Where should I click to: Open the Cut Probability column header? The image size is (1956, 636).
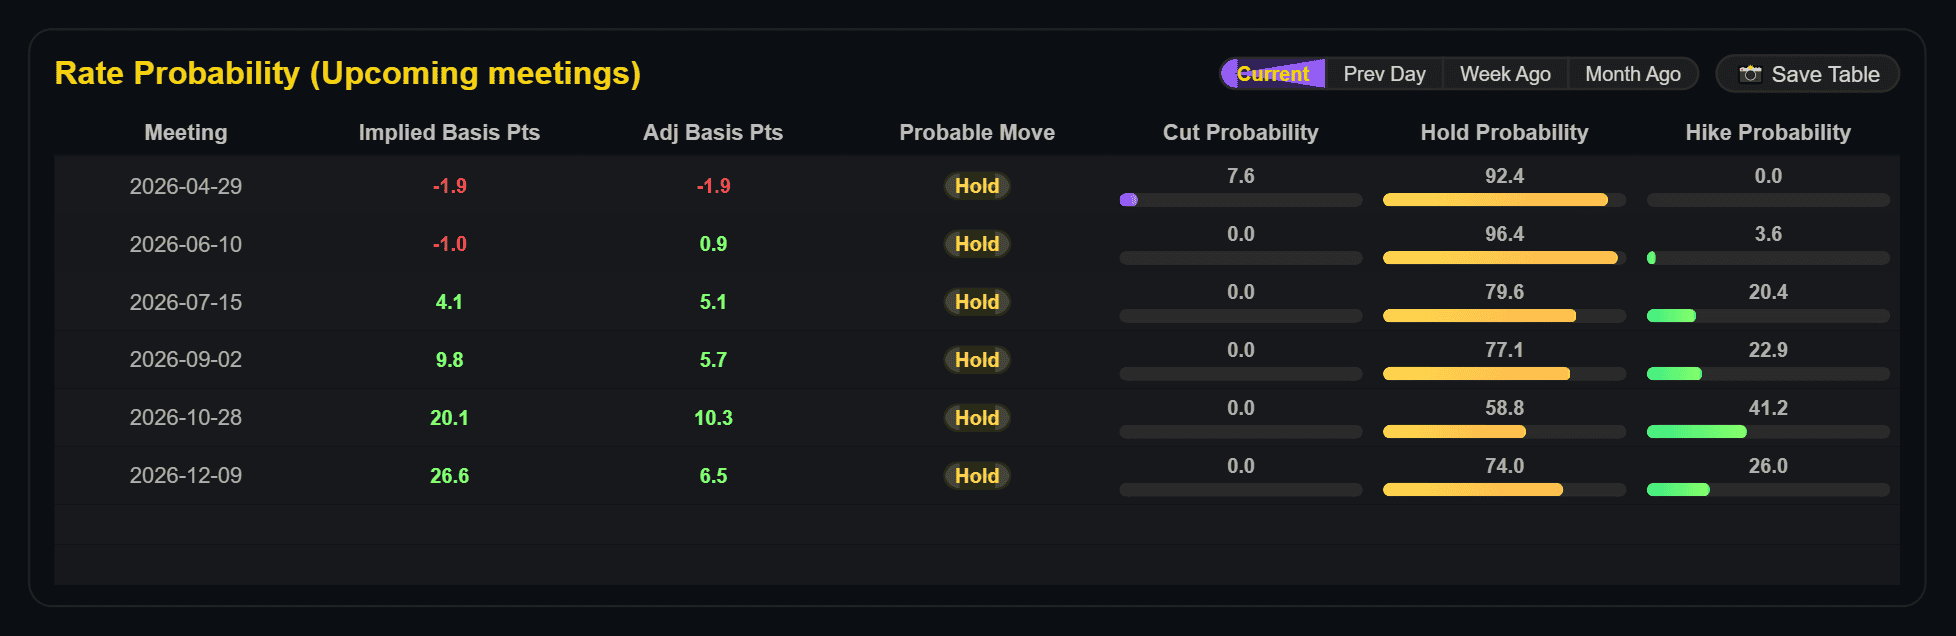[x=1240, y=132]
